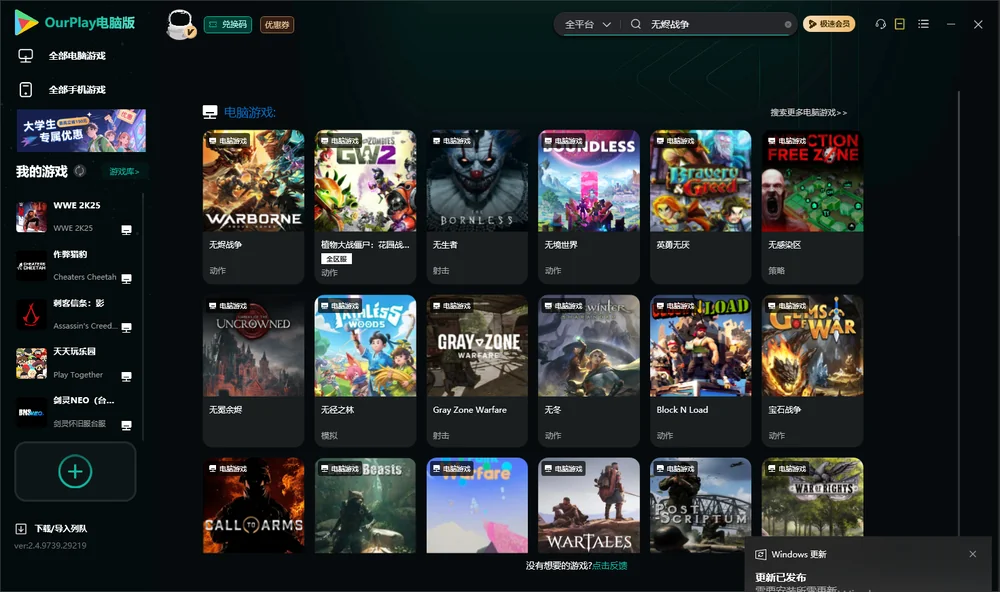
Task: Open Infection Free Zone 无感染区 card
Action: point(812,207)
